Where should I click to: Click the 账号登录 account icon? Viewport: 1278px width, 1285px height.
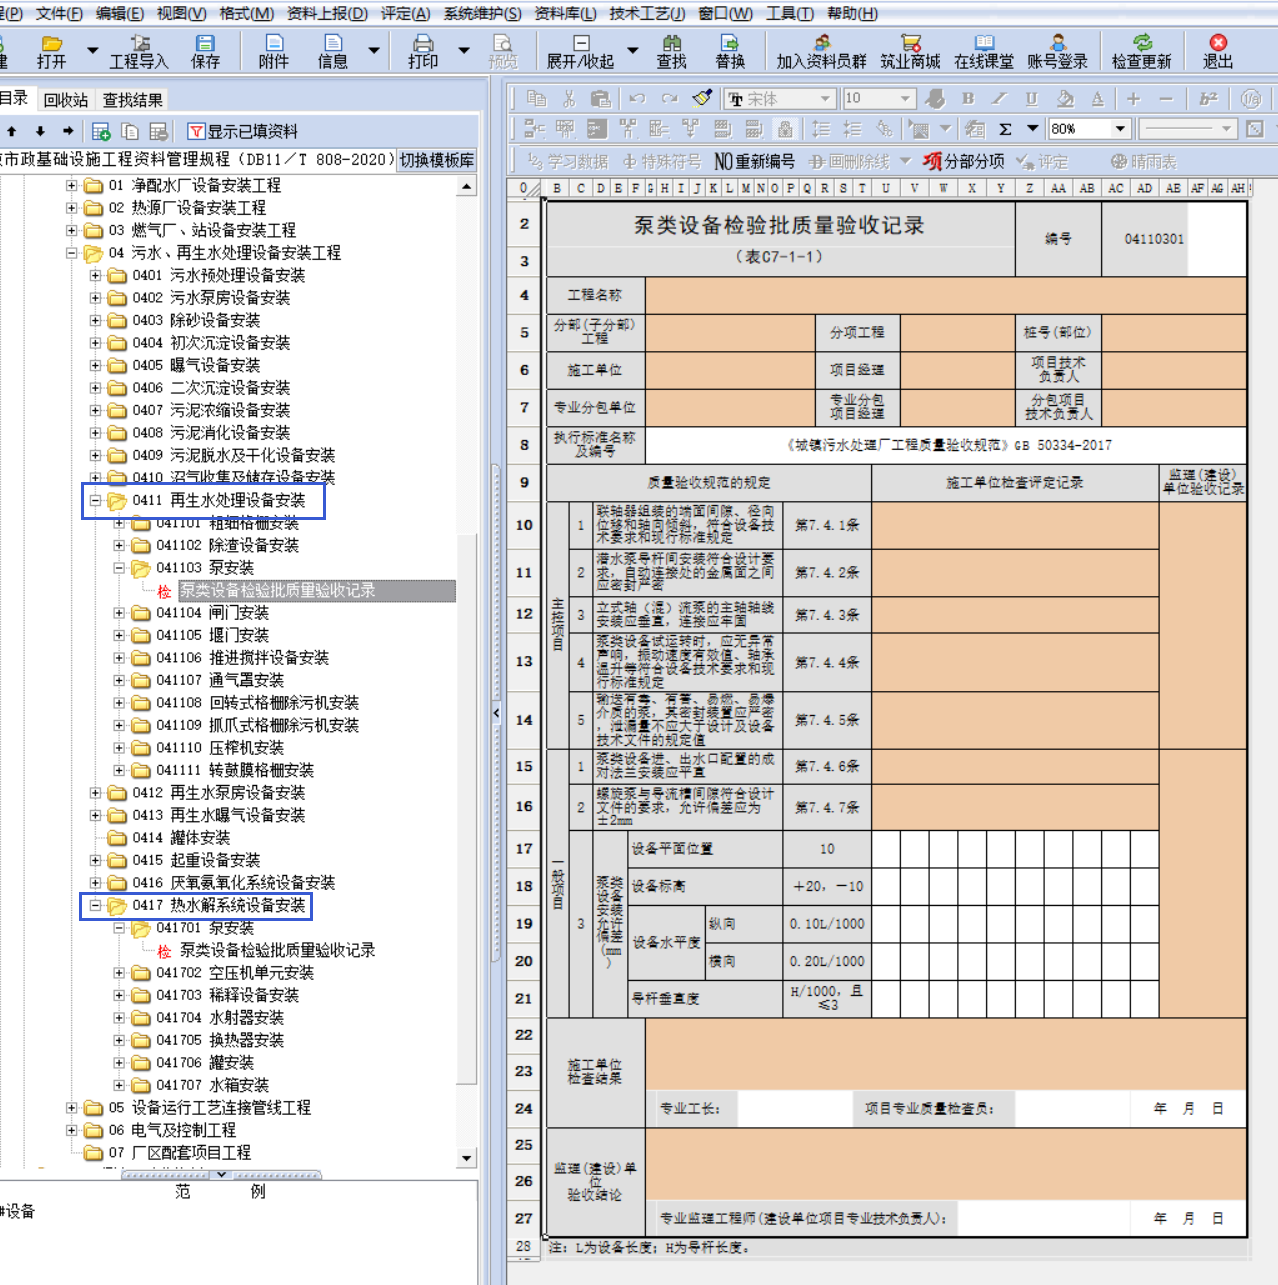point(1058,43)
